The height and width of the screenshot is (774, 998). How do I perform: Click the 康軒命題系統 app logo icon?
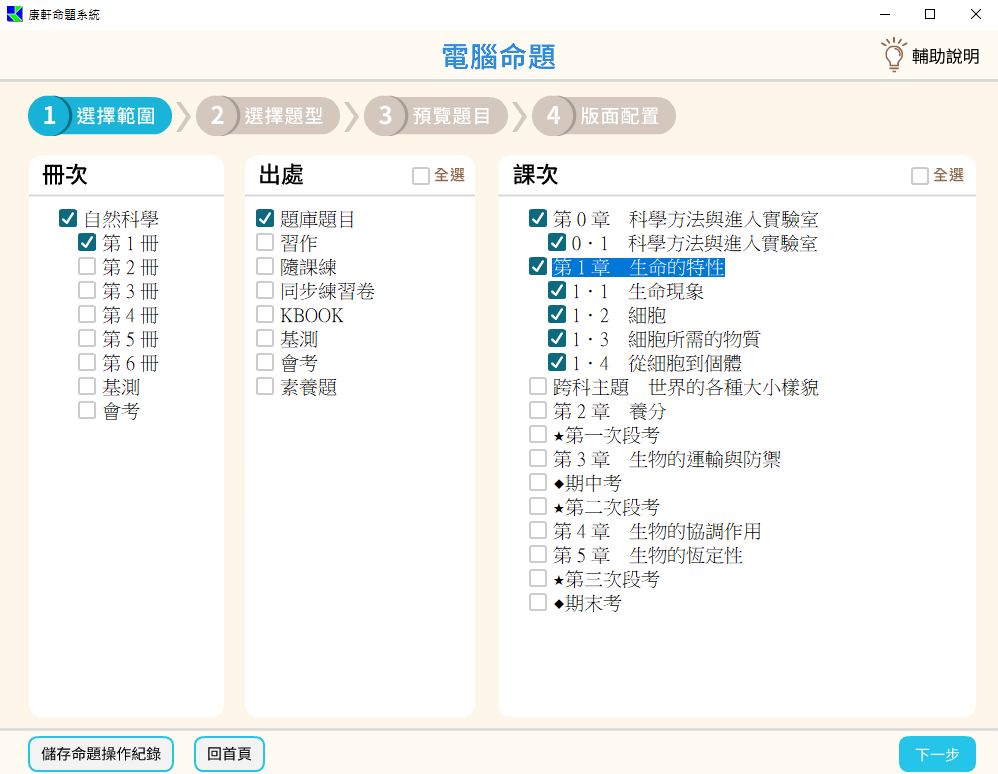(x=14, y=14)
